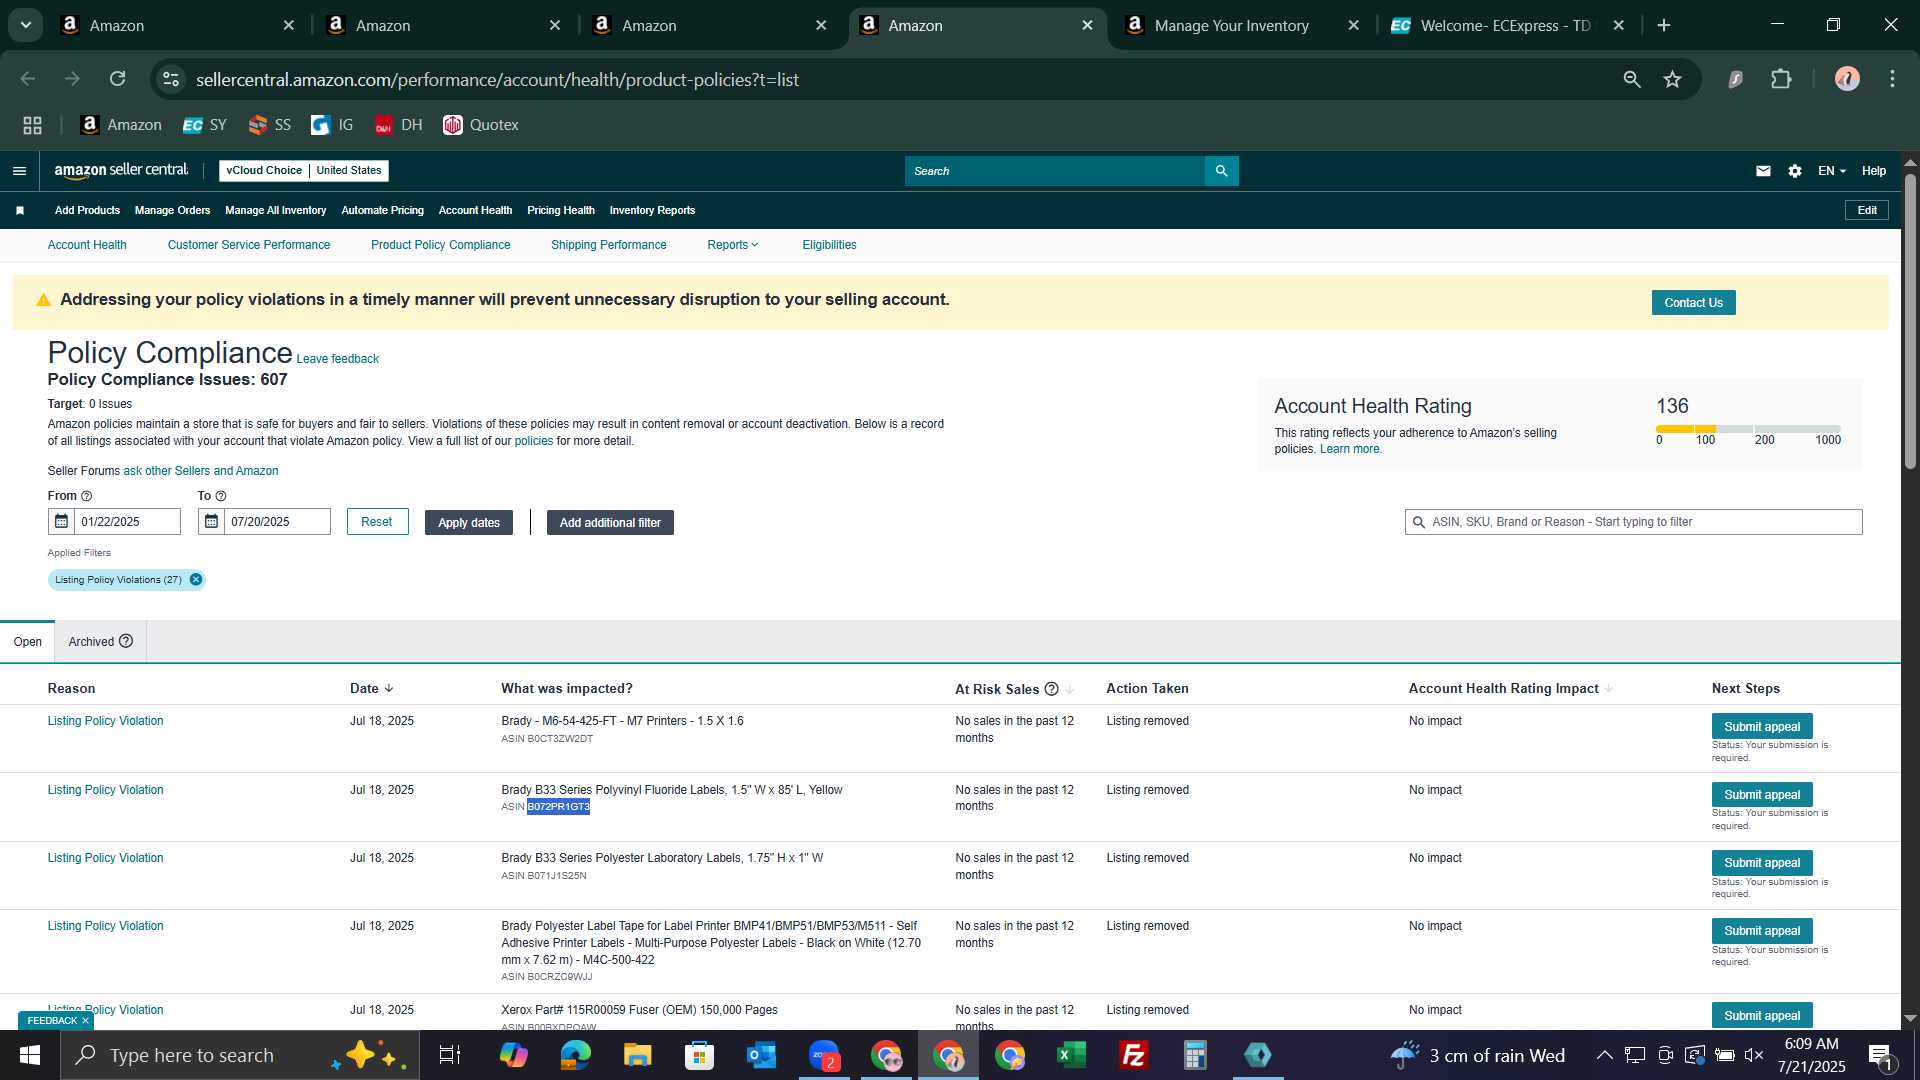Open the Leave feedback link
The width and height of the screenshot is (1920, 1080).
(337, 359)
